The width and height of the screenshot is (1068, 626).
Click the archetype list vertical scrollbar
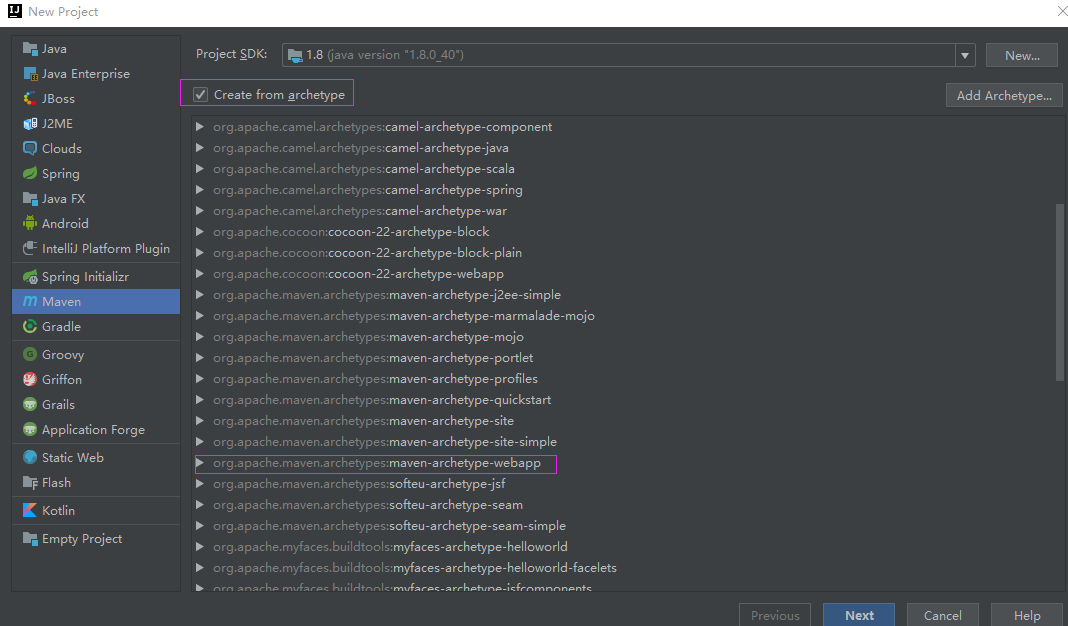1059,292
